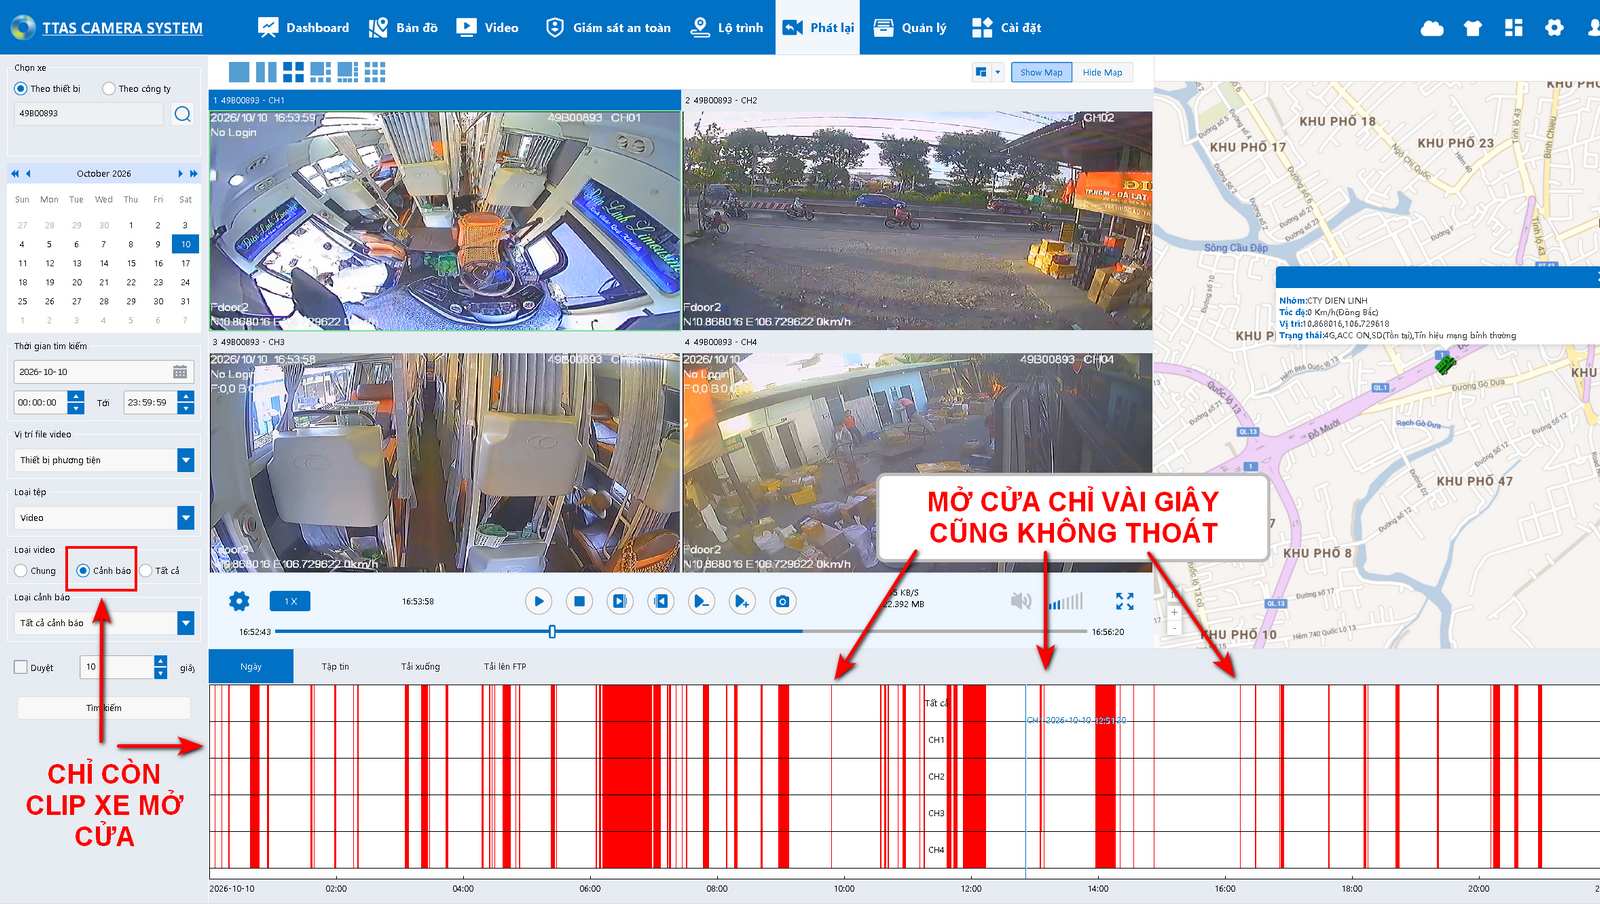Step to the next frame
1600x904 pixels.
coord(620,601)
